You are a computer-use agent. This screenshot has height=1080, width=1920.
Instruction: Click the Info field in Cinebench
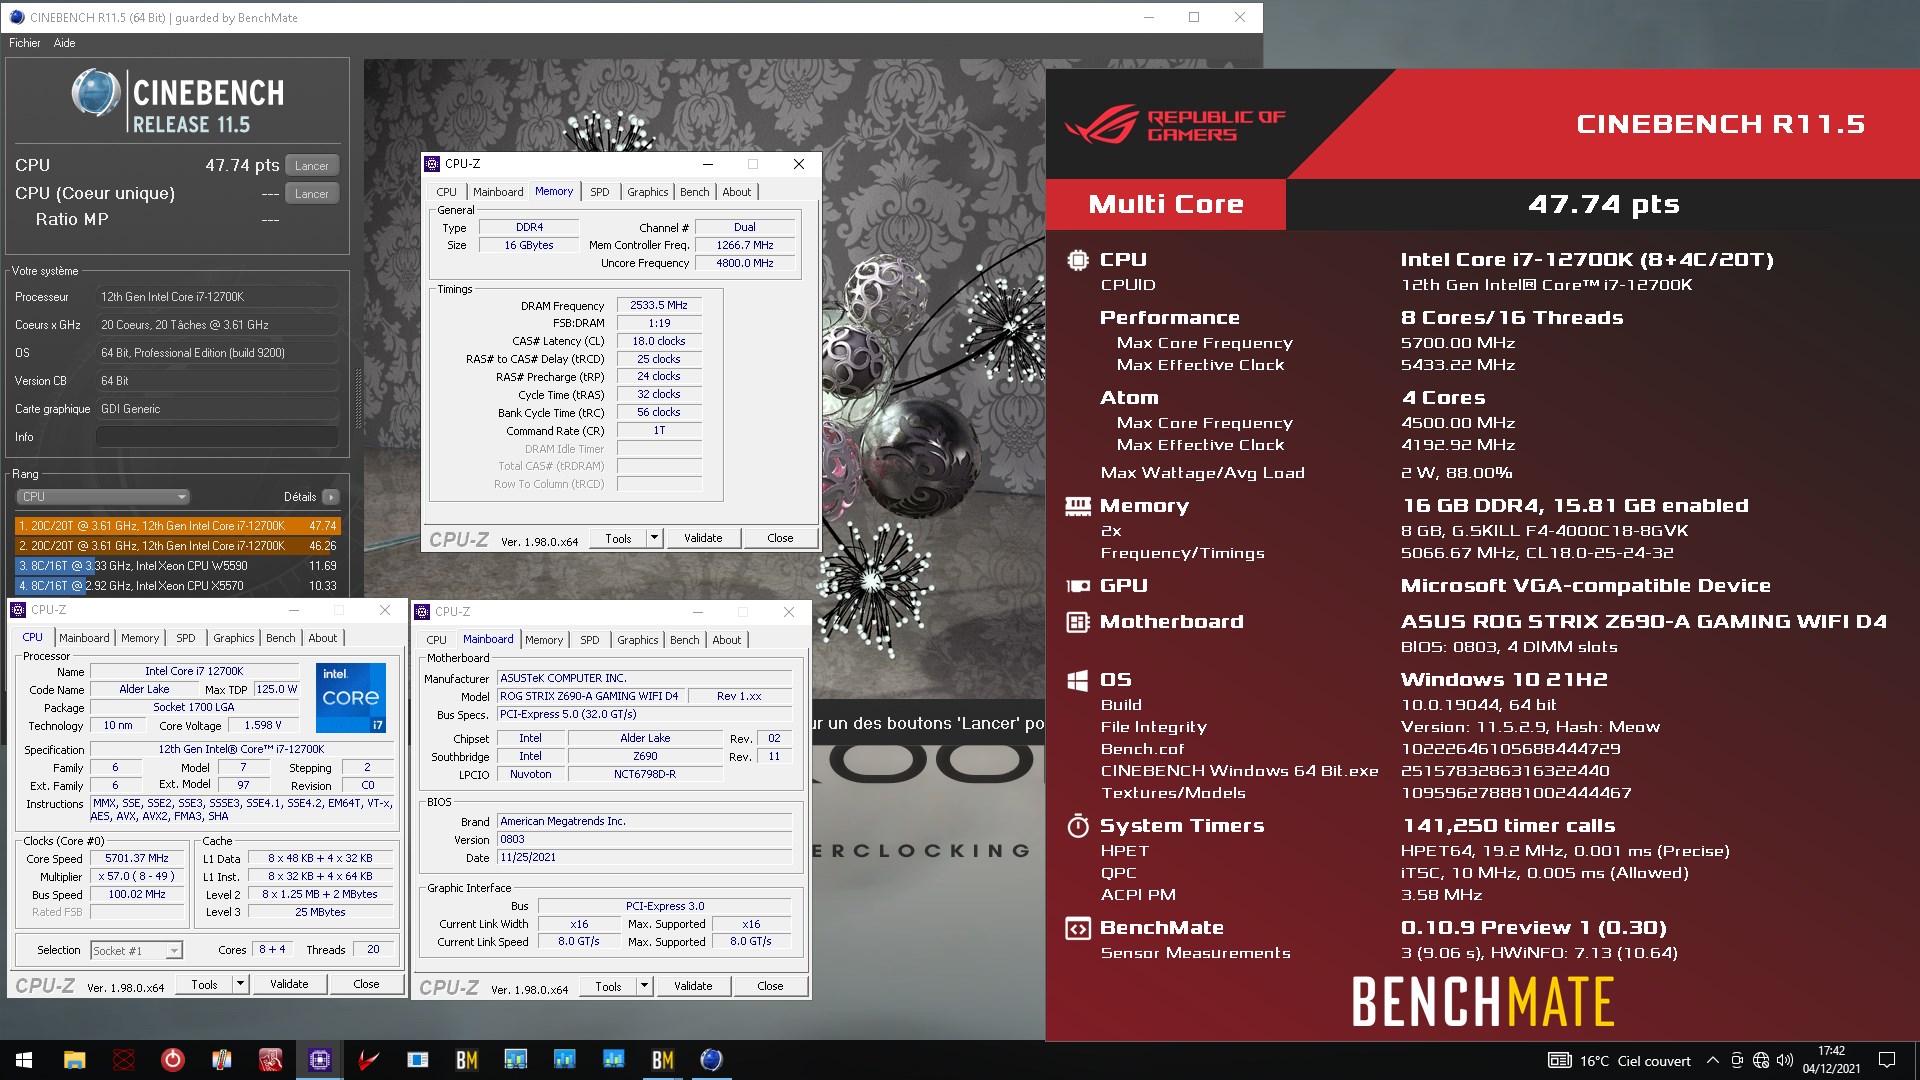[x=216, y=437]
